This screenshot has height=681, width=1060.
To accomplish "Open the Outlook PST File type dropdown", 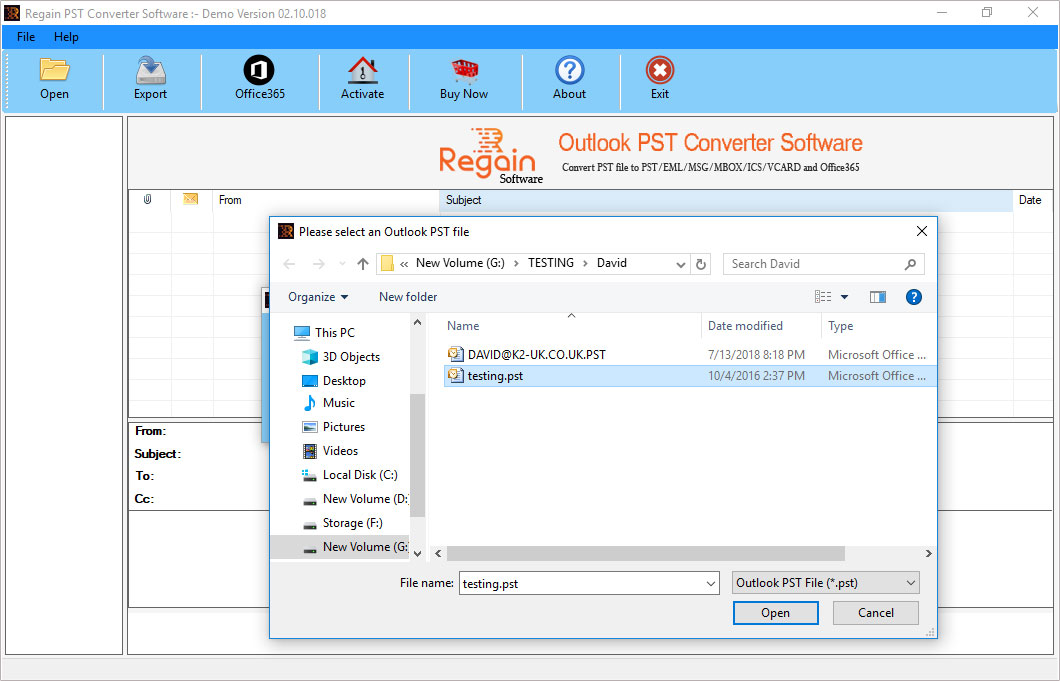I will click(825, 583).
